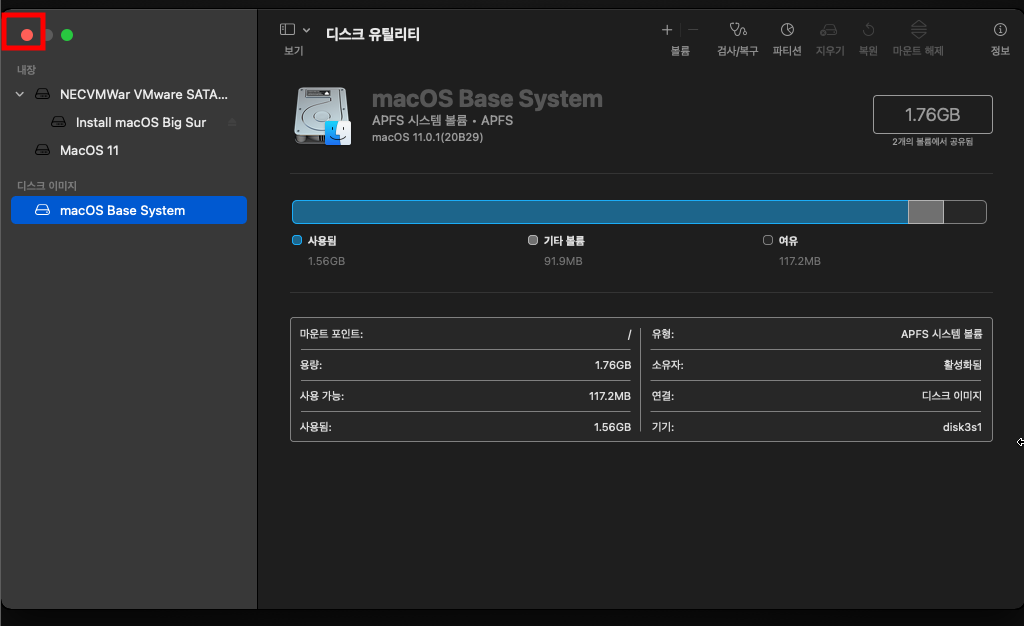Image resolution: width=1024 pixels, height=626 pixels.
Task: Click the blue used segment of storage bar
Action: [x=600, y=212]
